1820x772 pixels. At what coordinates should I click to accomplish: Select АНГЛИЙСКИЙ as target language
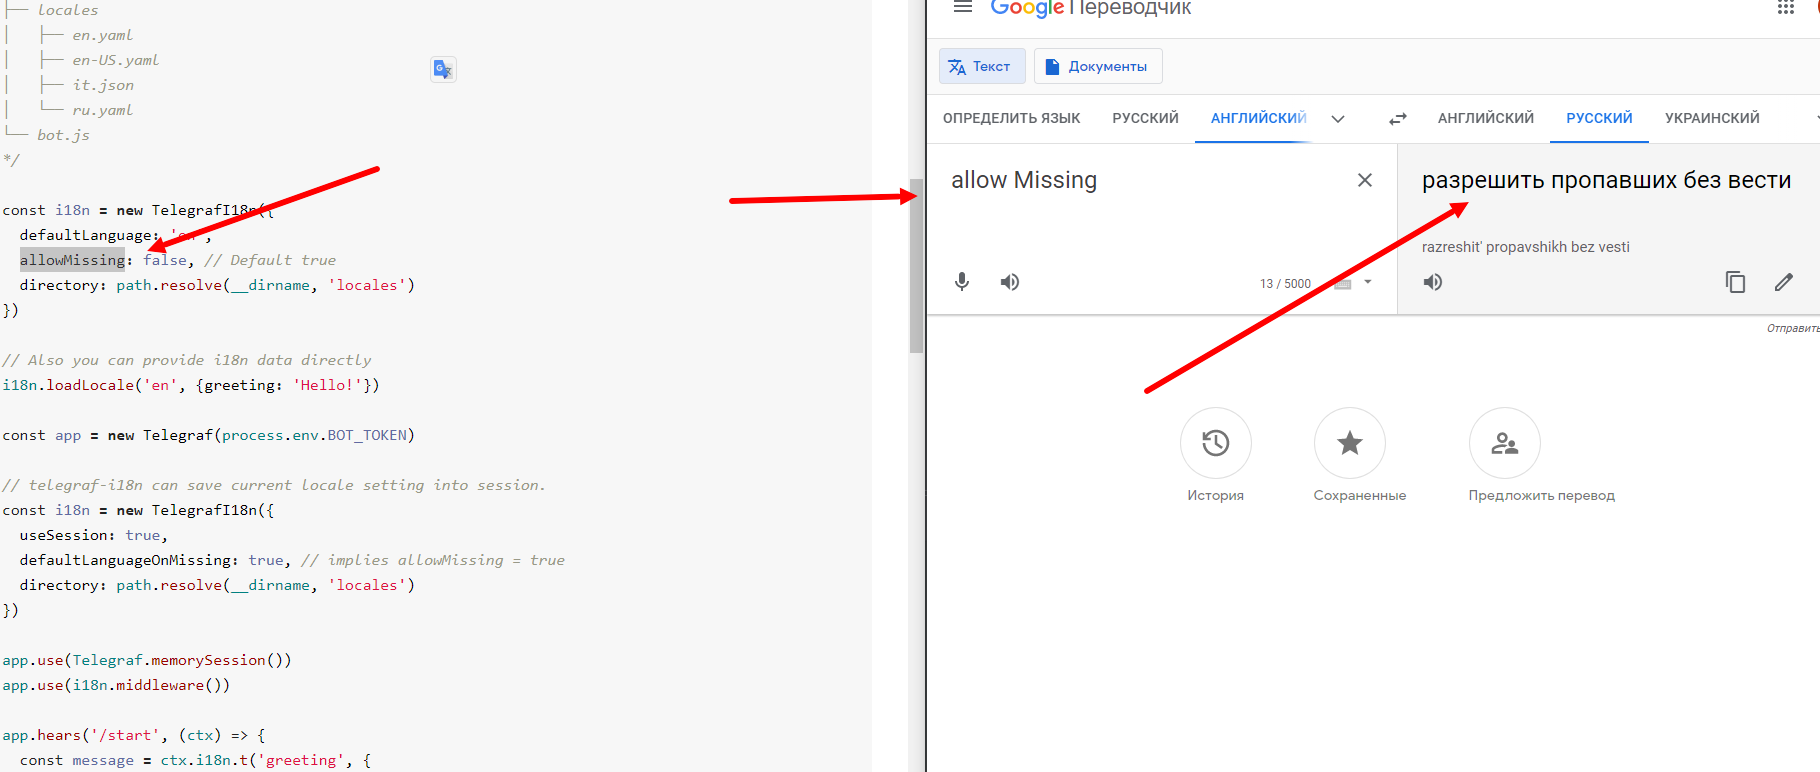(1485, 118)
